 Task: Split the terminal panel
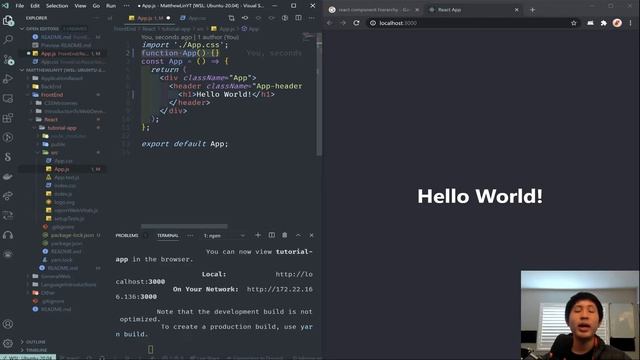tap(271, 235)
